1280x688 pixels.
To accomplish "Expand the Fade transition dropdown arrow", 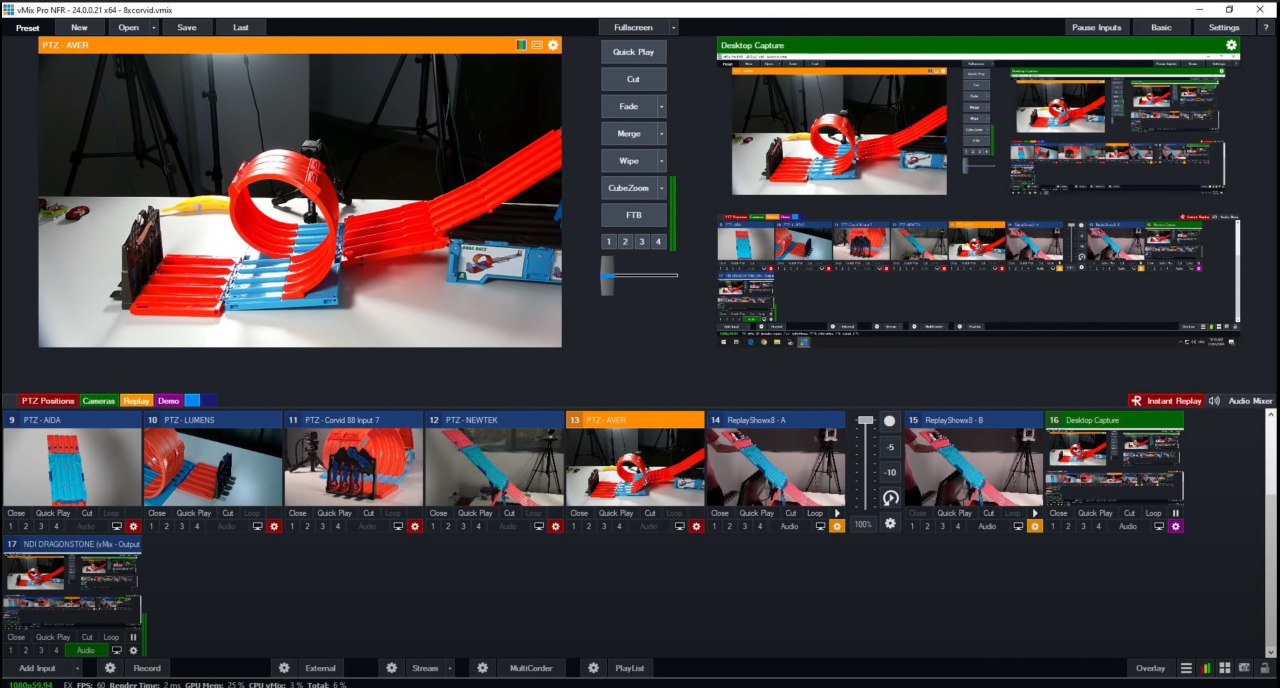I will pyautogui.click(x=661, y=106).
